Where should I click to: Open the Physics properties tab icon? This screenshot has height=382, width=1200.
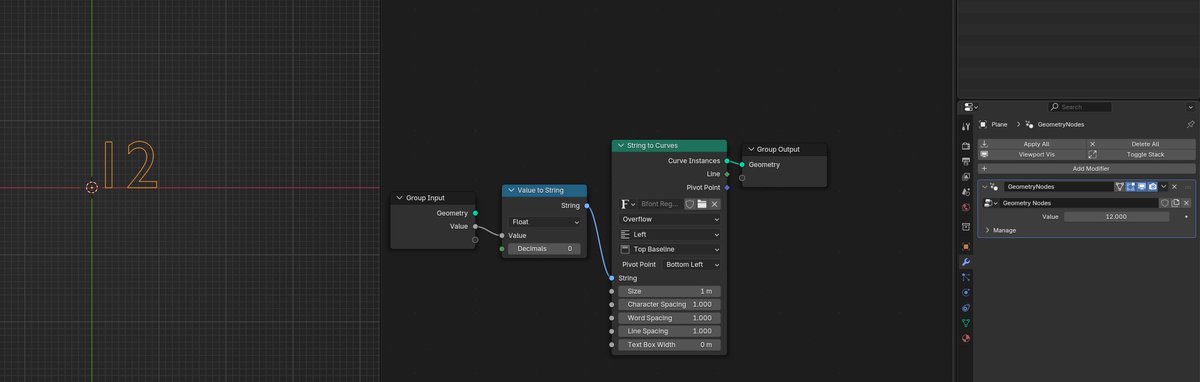966,292
